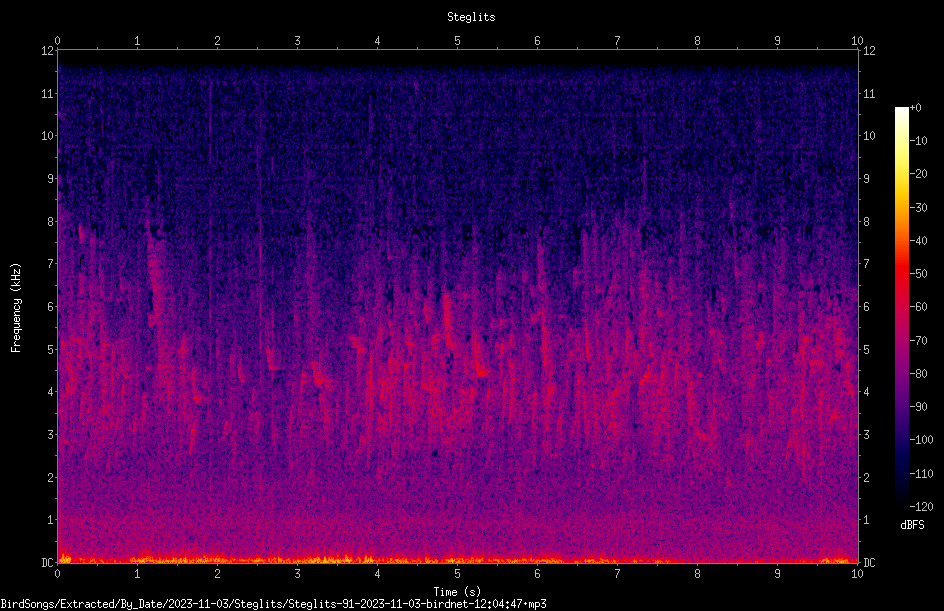The width and height of the screenshot is (944, 611).
Task: Click the DC label on the left axis
Action: click(x=47, y=563)
